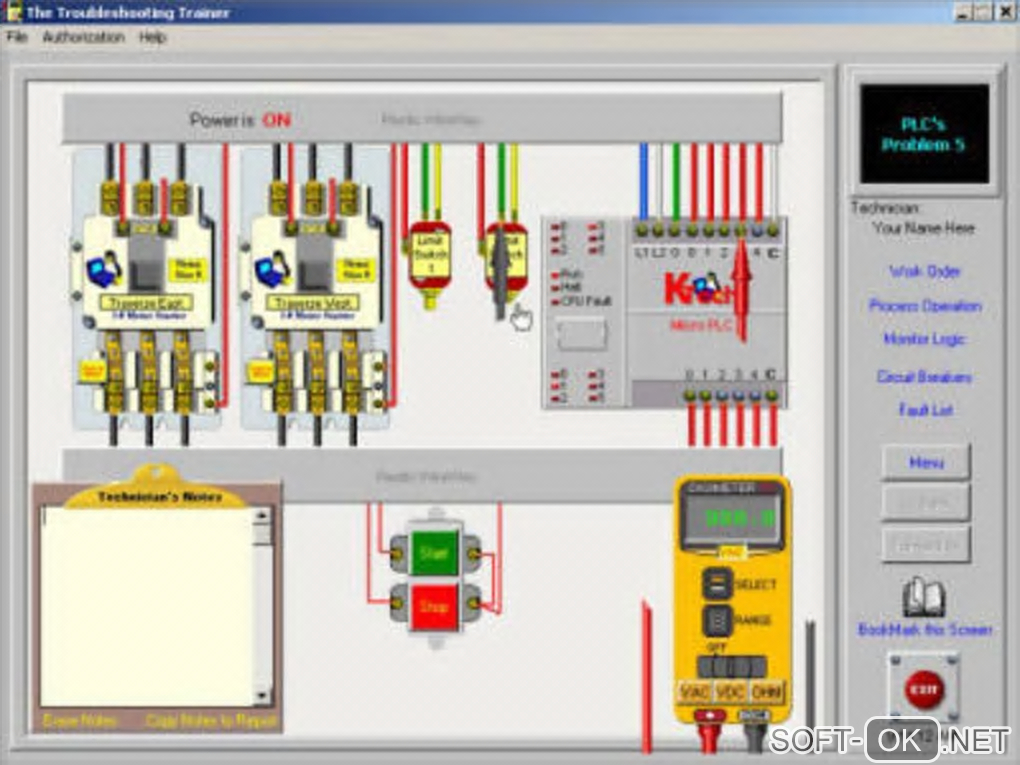Switch the meter to VAC mode
The width and height of the screenshot is (1020, 765).
(693, 692)
